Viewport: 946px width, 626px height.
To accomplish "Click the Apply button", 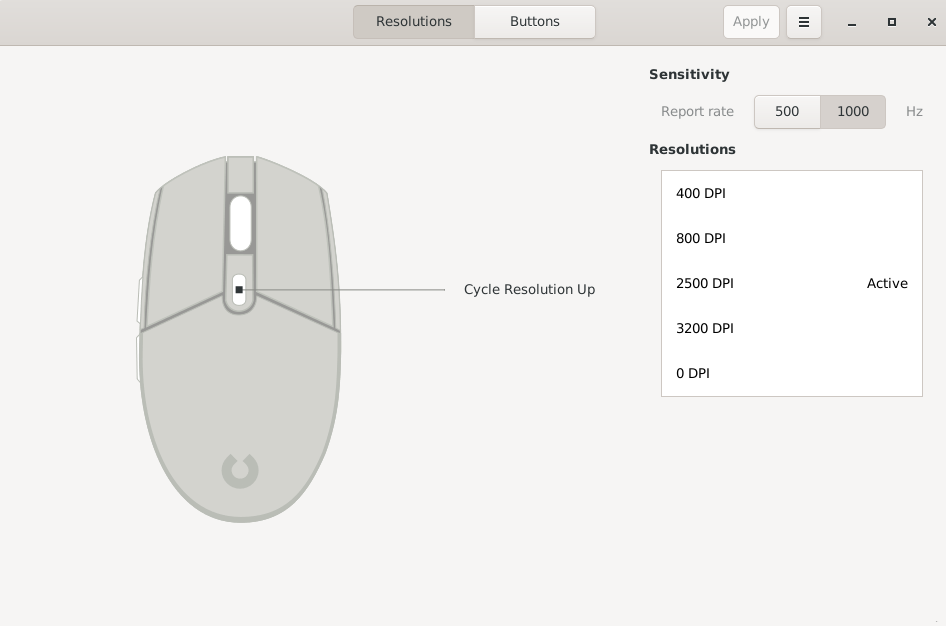I will pyautogui.click(x=751, y=22).
